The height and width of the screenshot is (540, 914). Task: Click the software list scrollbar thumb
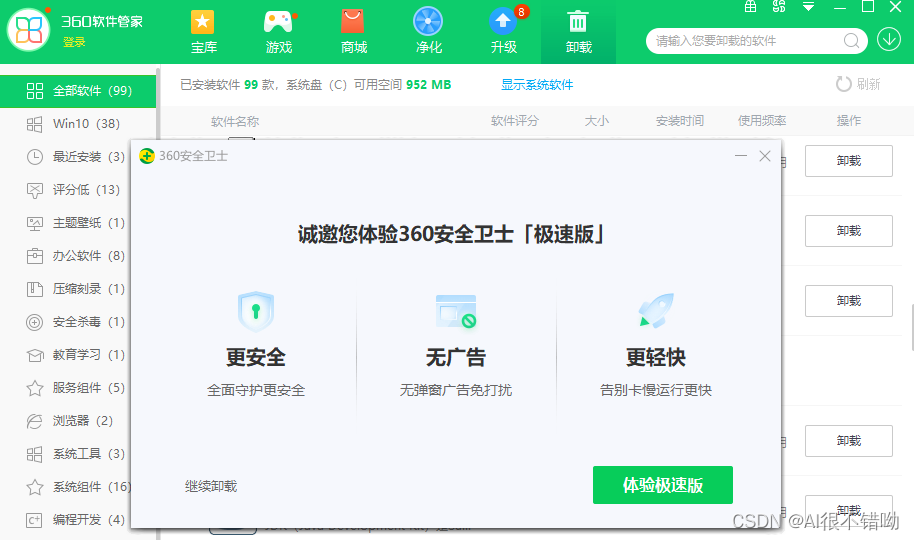click(912, 327)
